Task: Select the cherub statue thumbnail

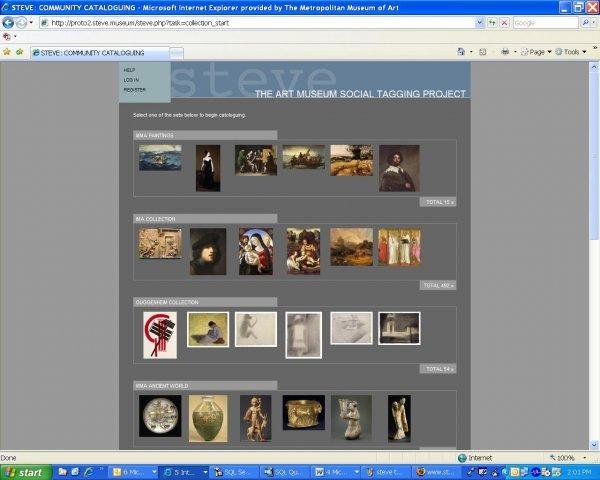Action: pyautogui.click(x=256, y=418)
